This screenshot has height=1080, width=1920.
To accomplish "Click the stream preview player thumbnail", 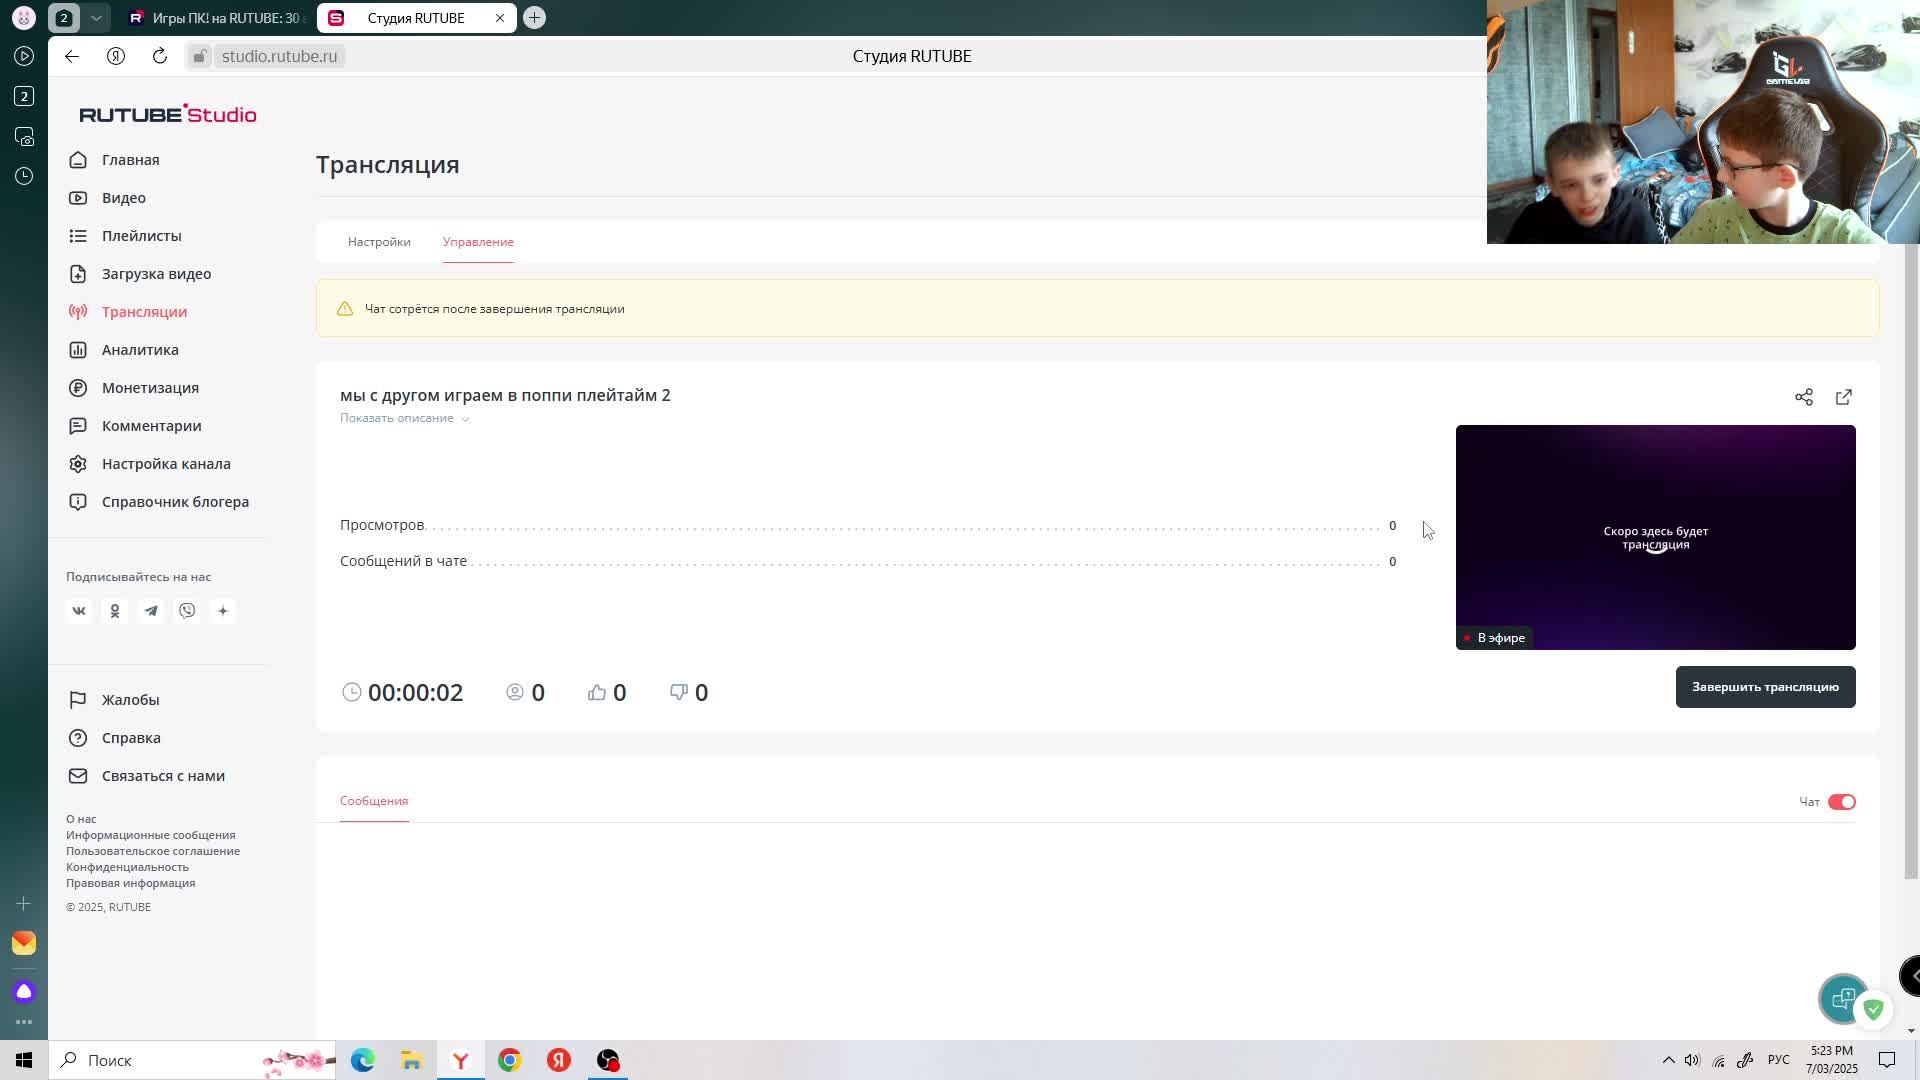I will tap(1655, 537).
